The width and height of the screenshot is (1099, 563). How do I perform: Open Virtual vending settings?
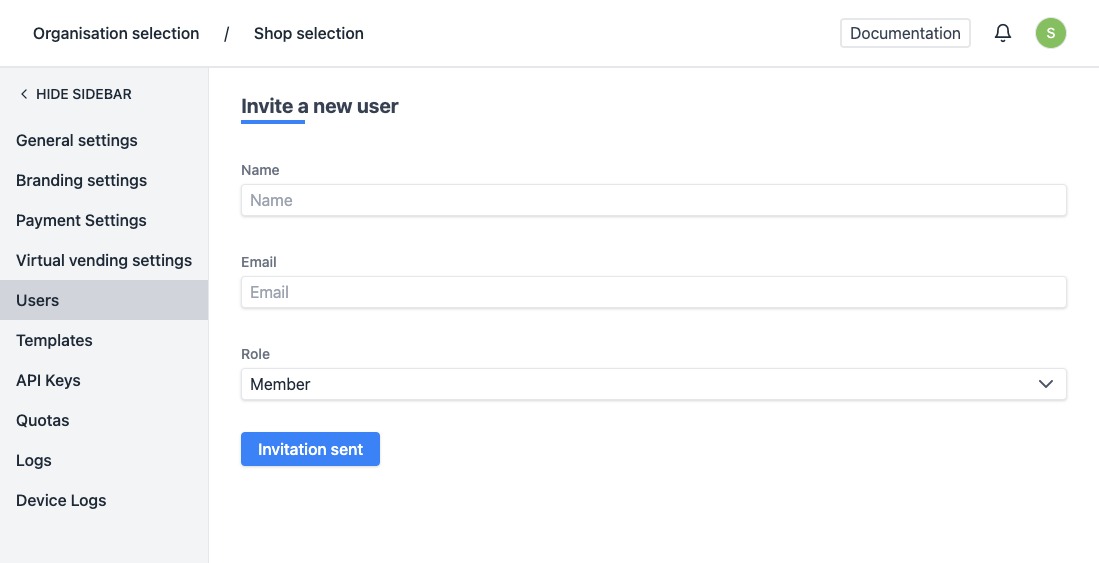coord(104,260)
